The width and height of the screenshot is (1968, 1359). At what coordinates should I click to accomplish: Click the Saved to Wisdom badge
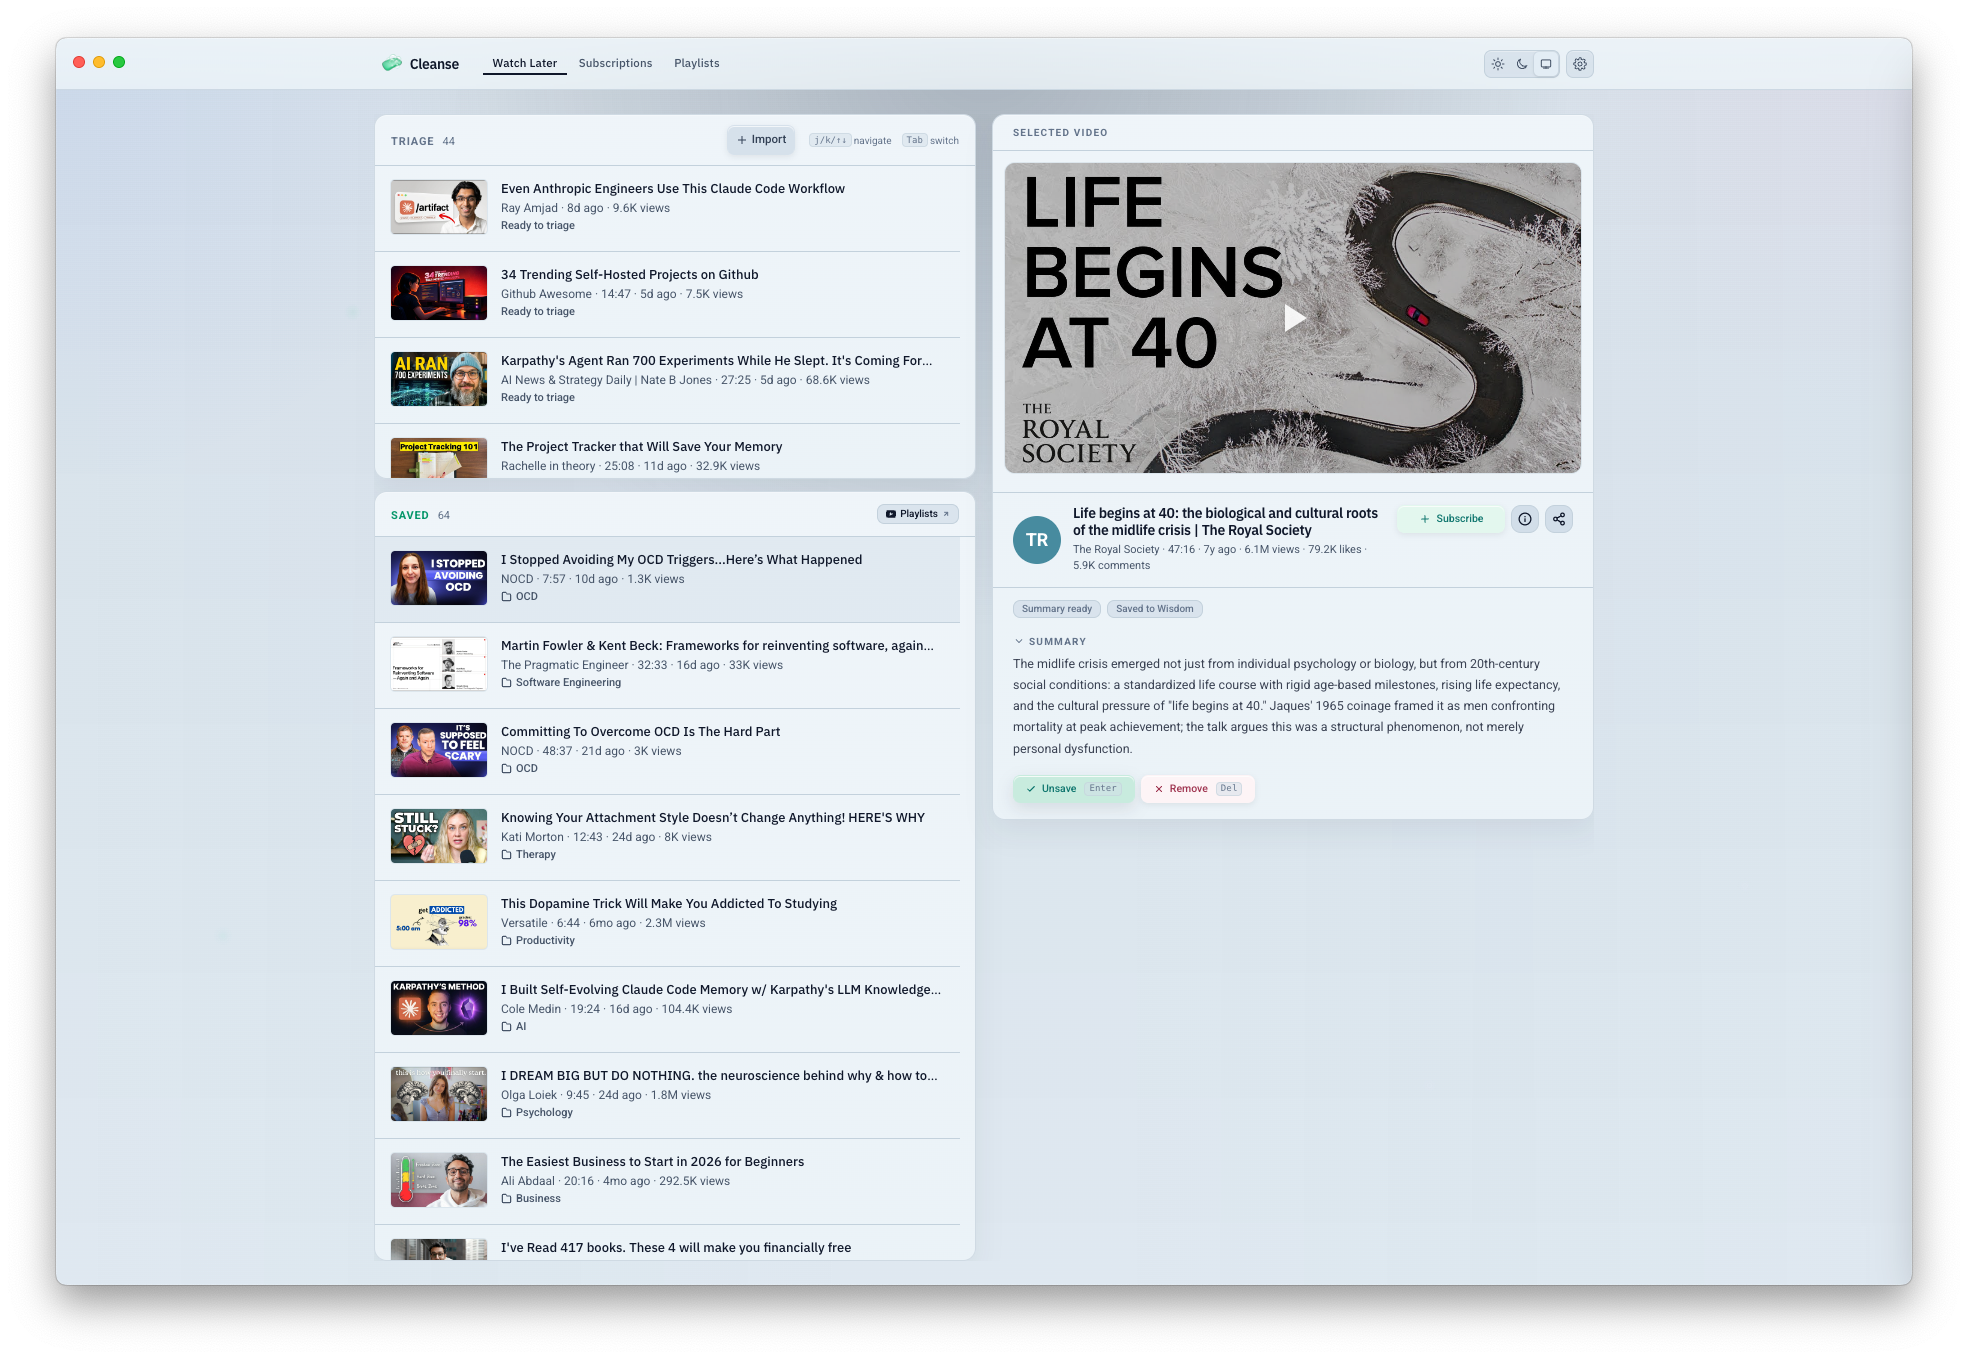[x=1154, y=609]
